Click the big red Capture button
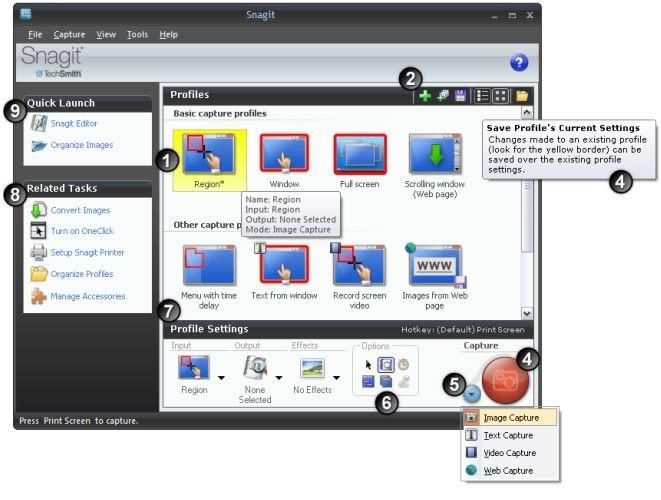 click(x=505, y=380)
